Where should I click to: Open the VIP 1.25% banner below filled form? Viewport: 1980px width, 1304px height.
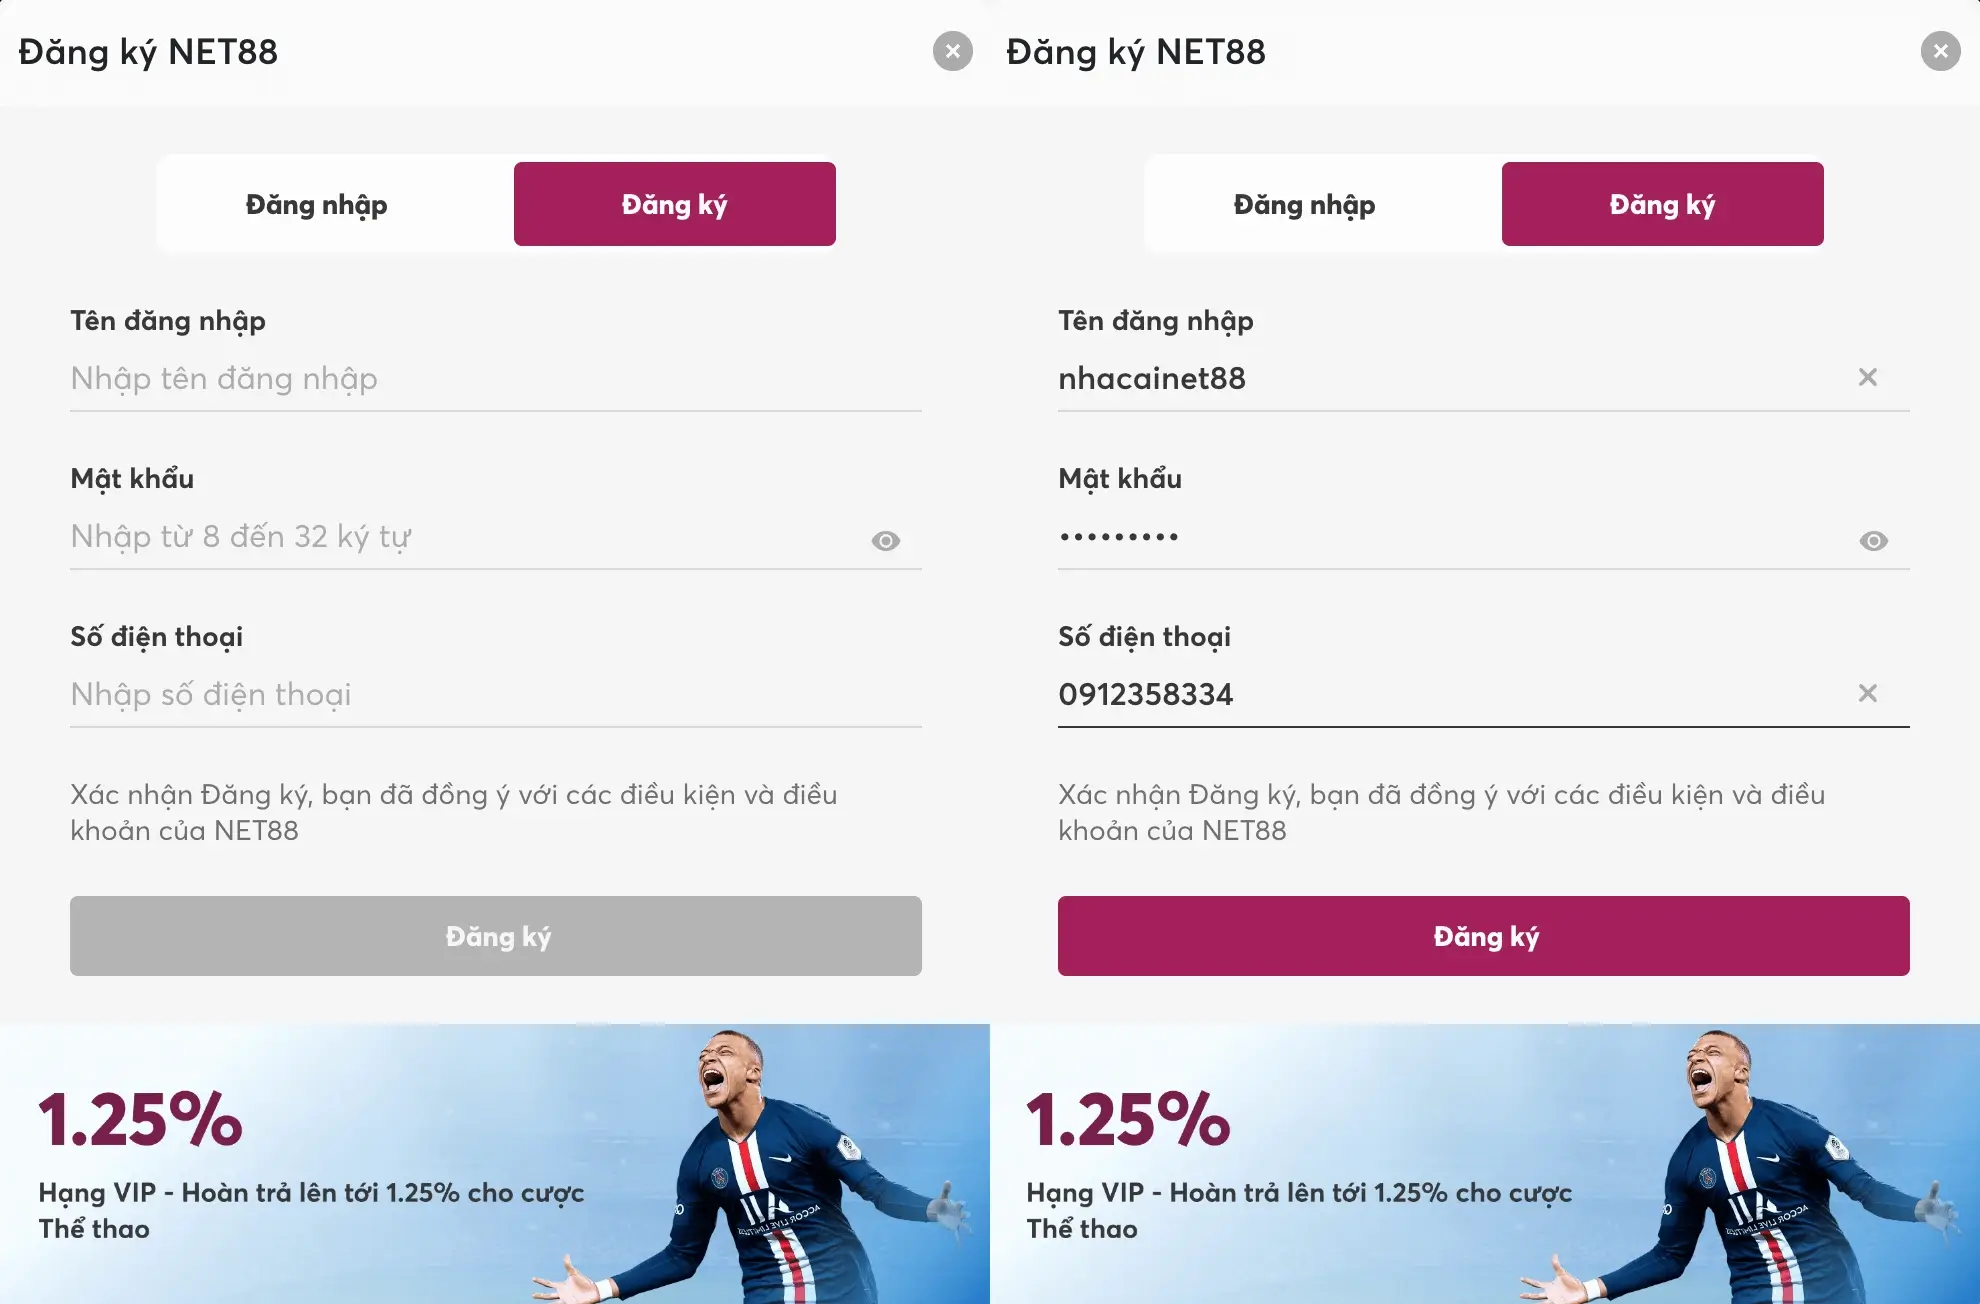point(1484,1163)
